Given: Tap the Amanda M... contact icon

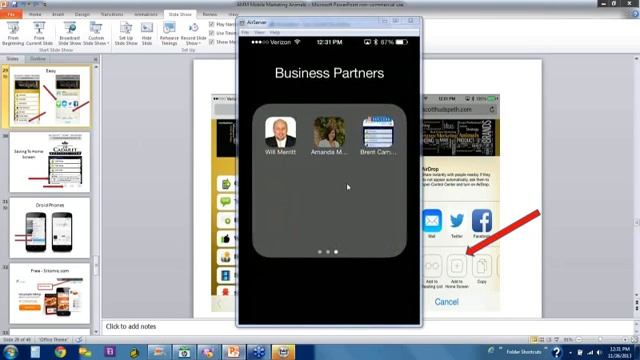Looking at the screenshot, I should (x=329, y=132).
